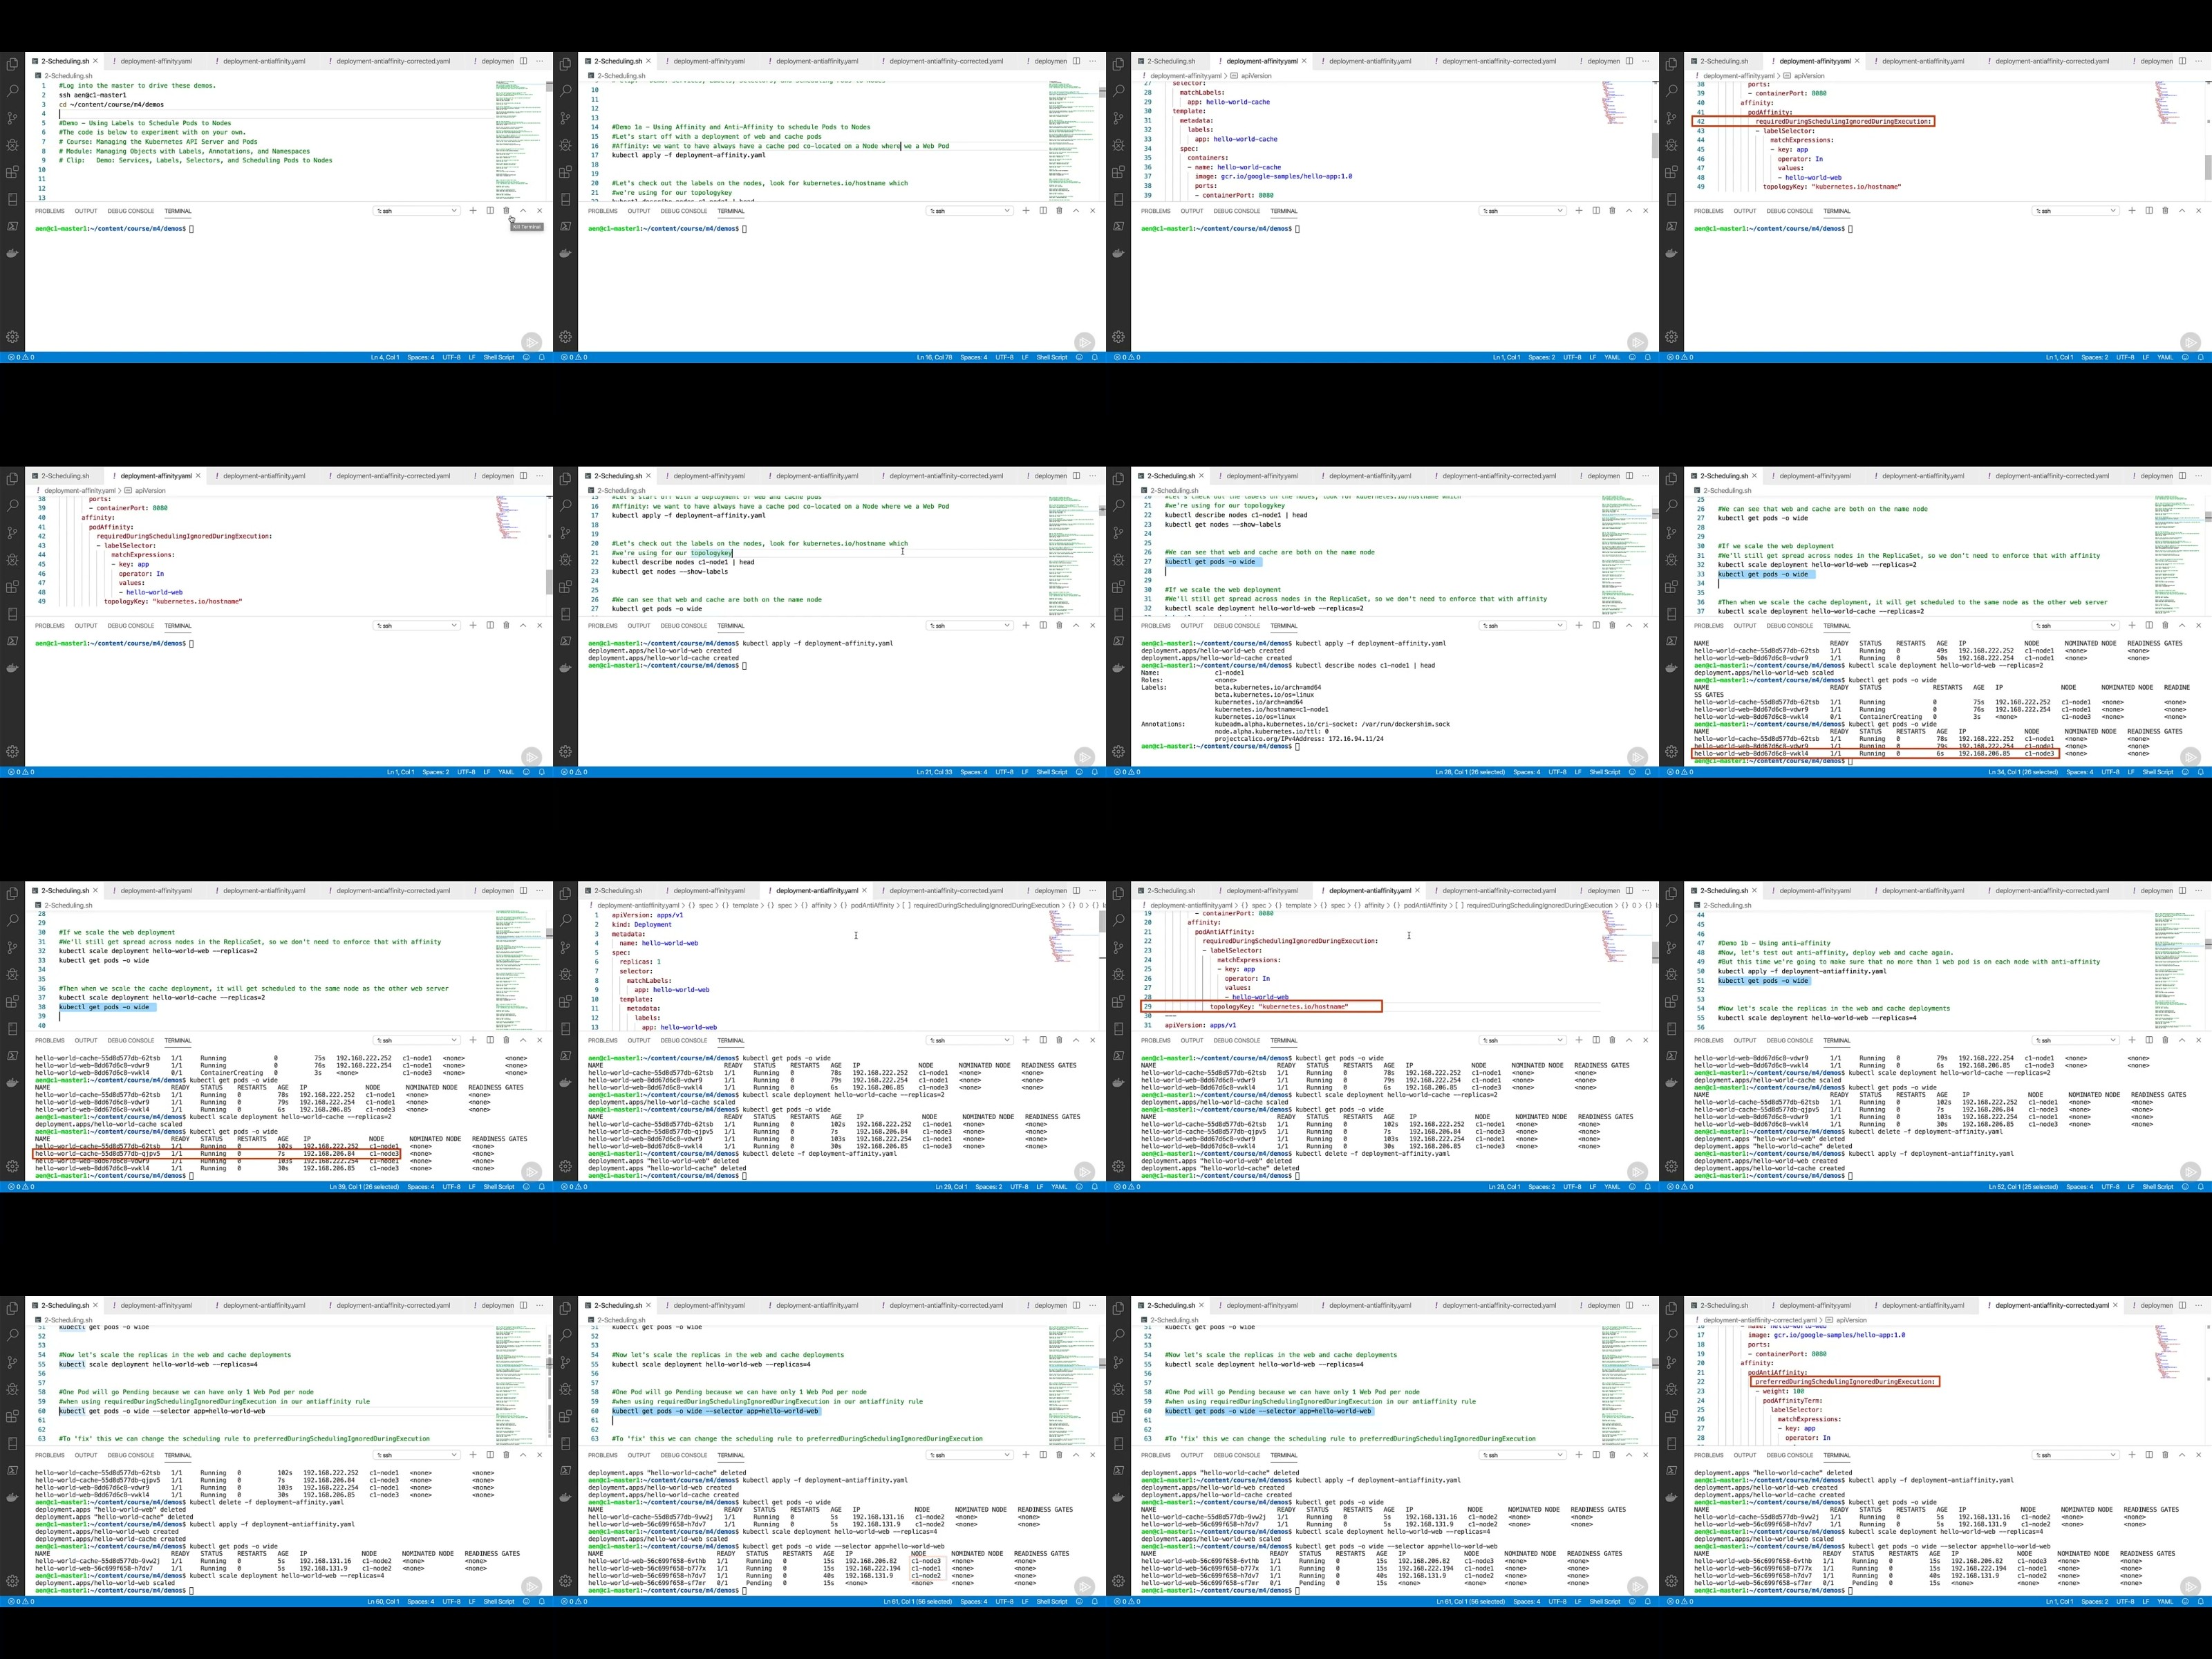Click Search icon in top-left VS Code window
The height and width of the screenshot is (1659, 2212).
tap(12, 91)
